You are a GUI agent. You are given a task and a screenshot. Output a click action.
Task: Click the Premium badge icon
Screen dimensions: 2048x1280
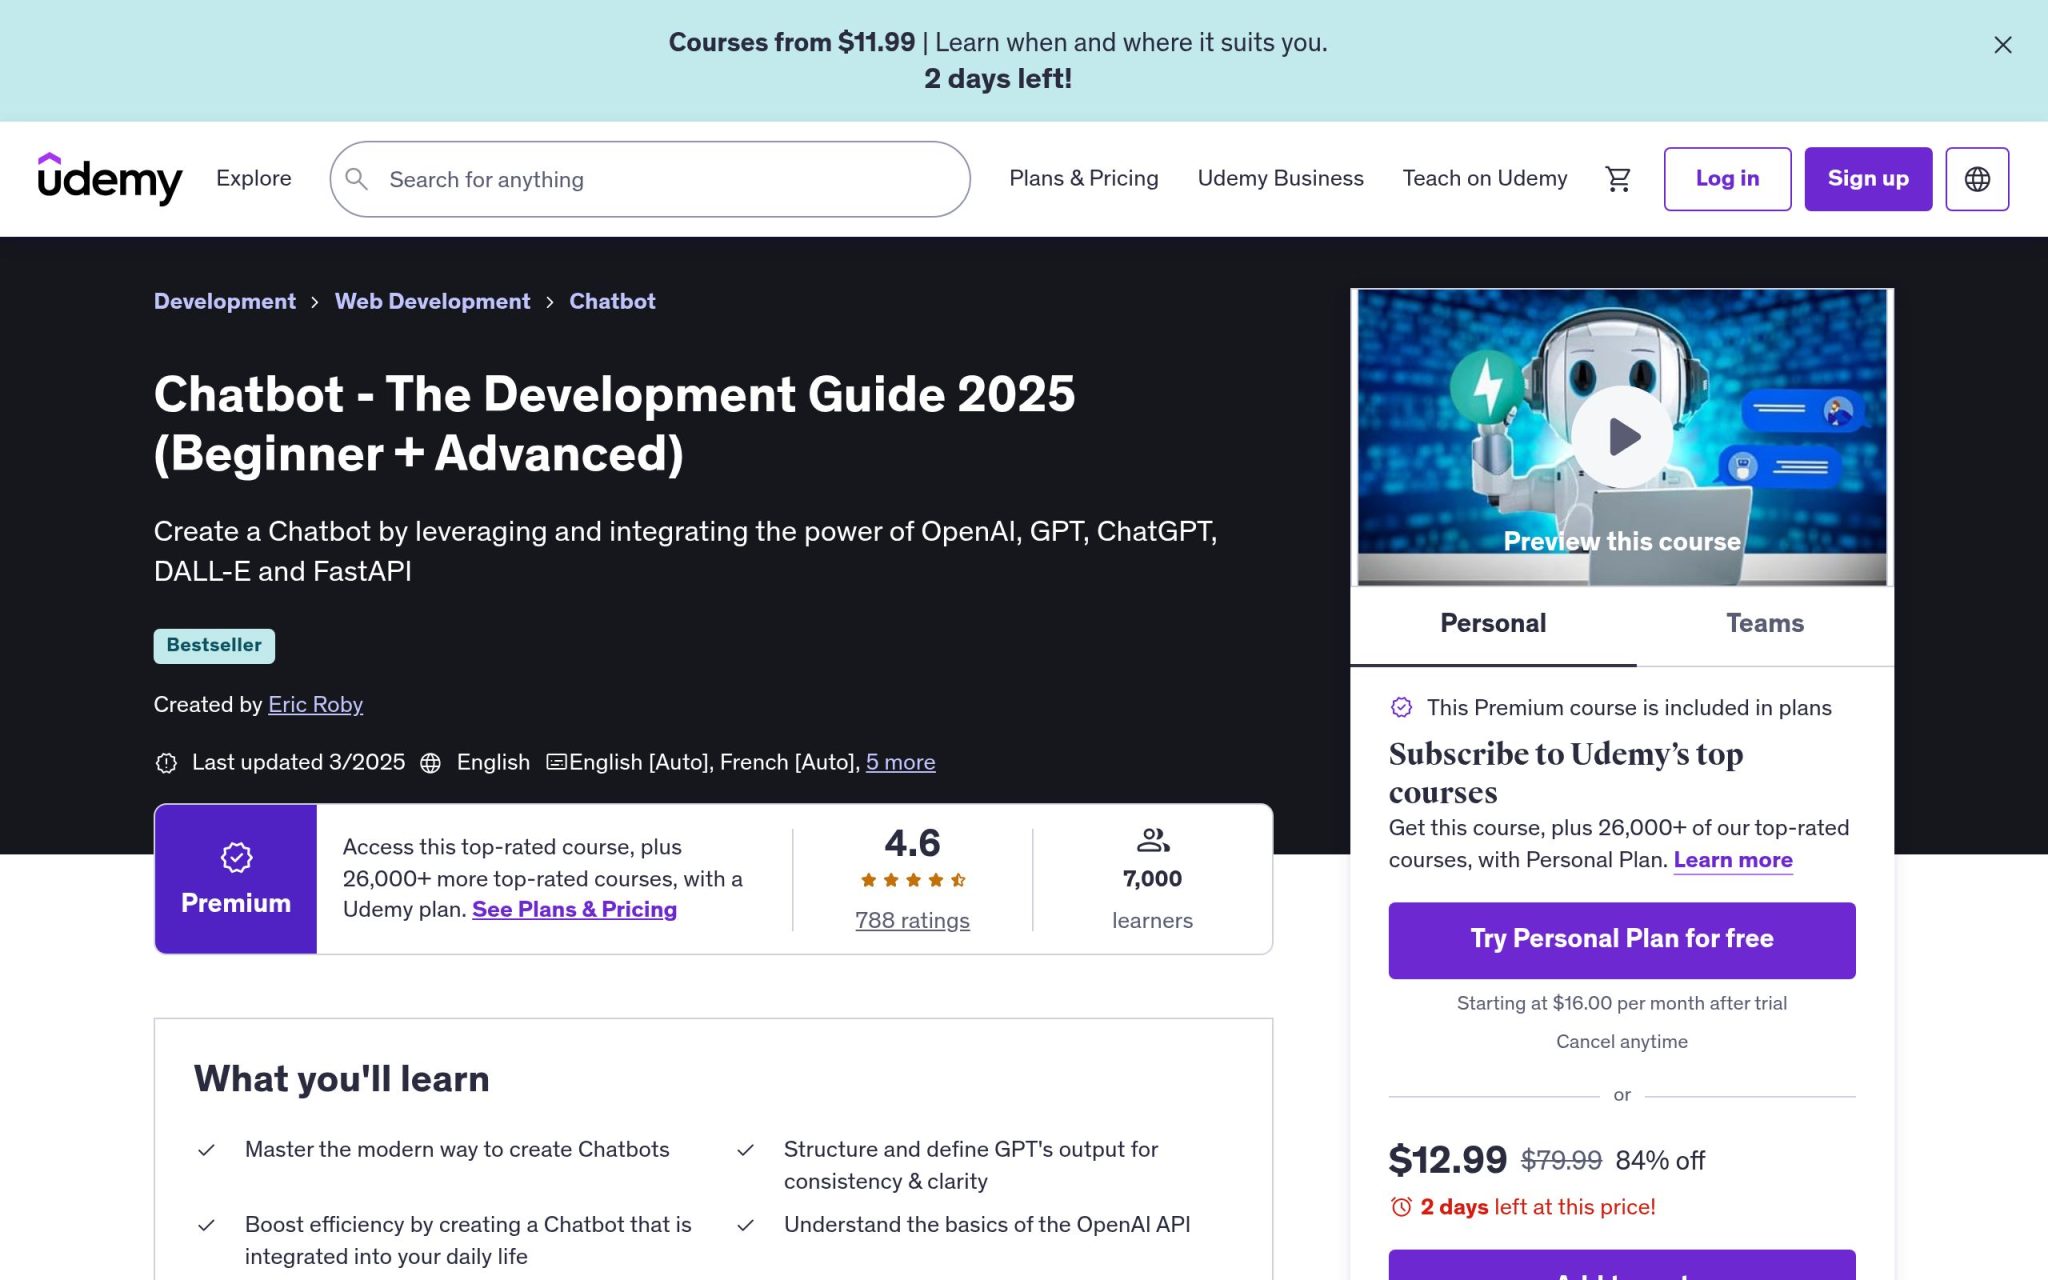(x=236, y=857)
